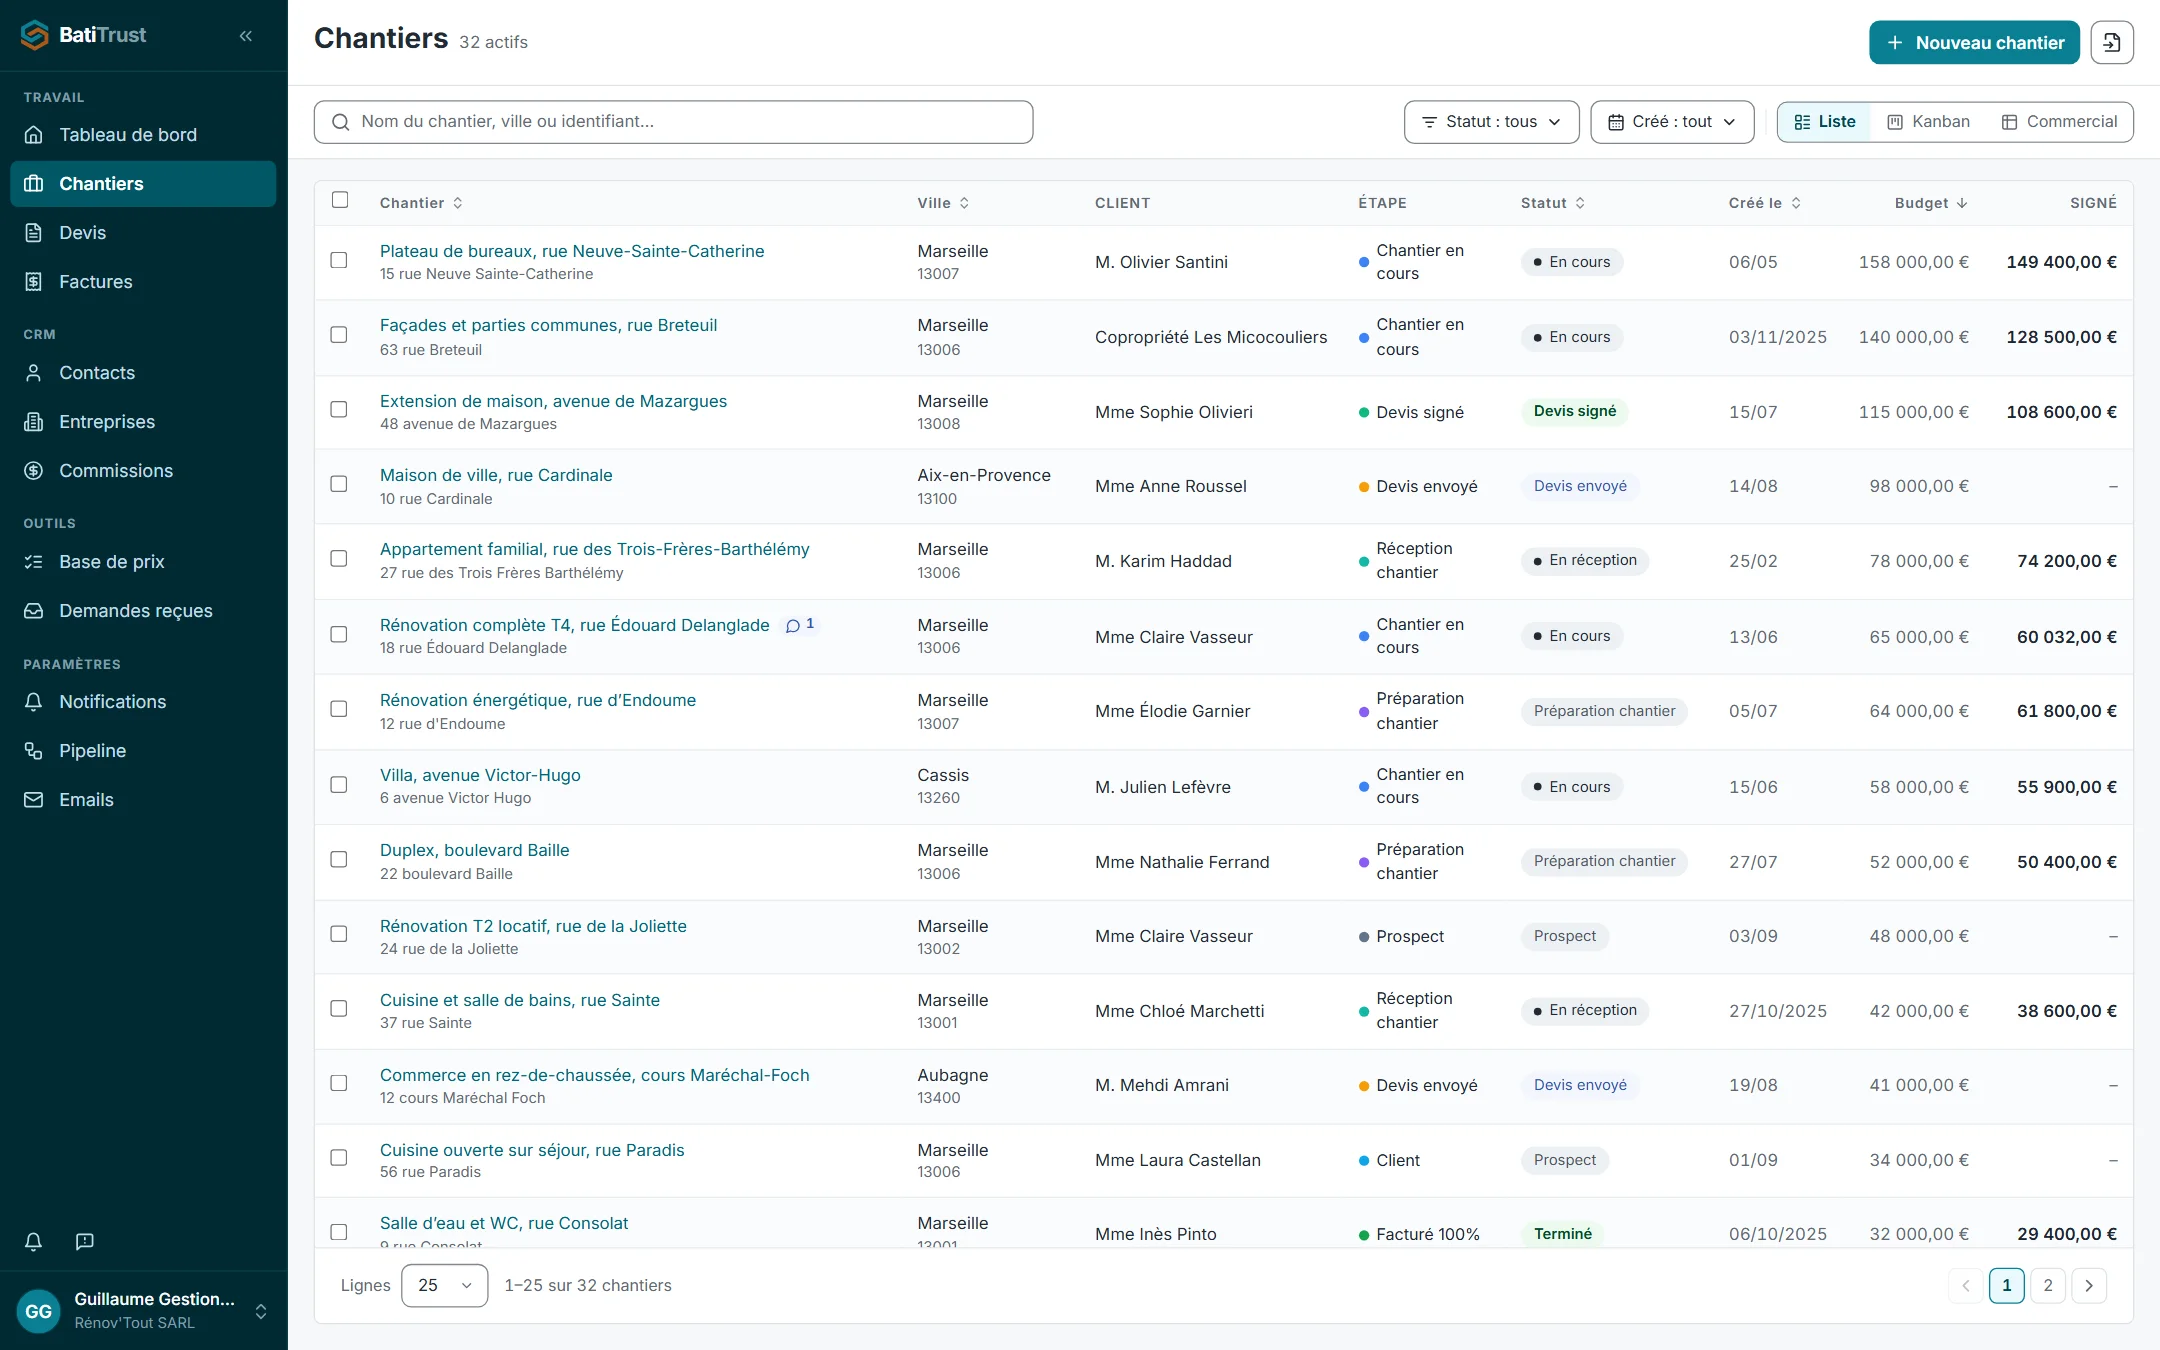Check the Extension de maison row checkbox
Screen dimensions: 2160x1350
[x=339, y=409]
